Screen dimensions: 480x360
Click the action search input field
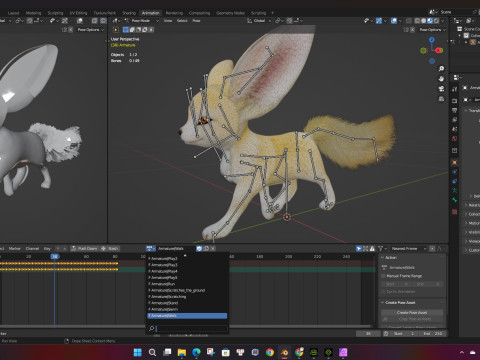pyautogui.click(x=187, y=329)
